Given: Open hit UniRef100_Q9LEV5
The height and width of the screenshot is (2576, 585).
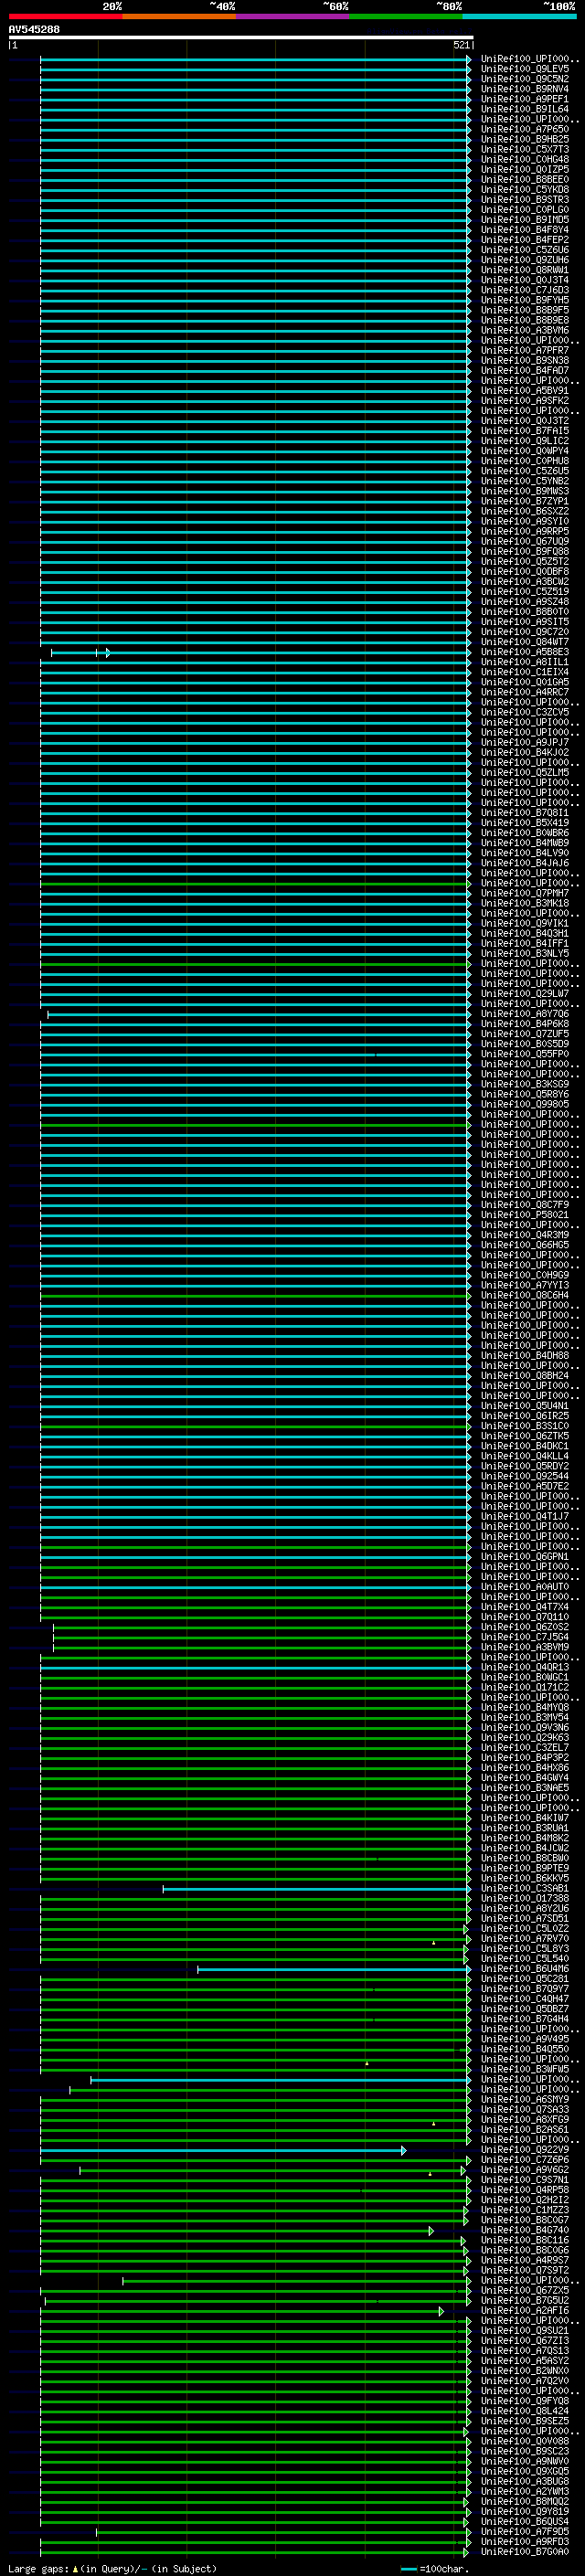Looking at the screenshot, I should [524, 69].
